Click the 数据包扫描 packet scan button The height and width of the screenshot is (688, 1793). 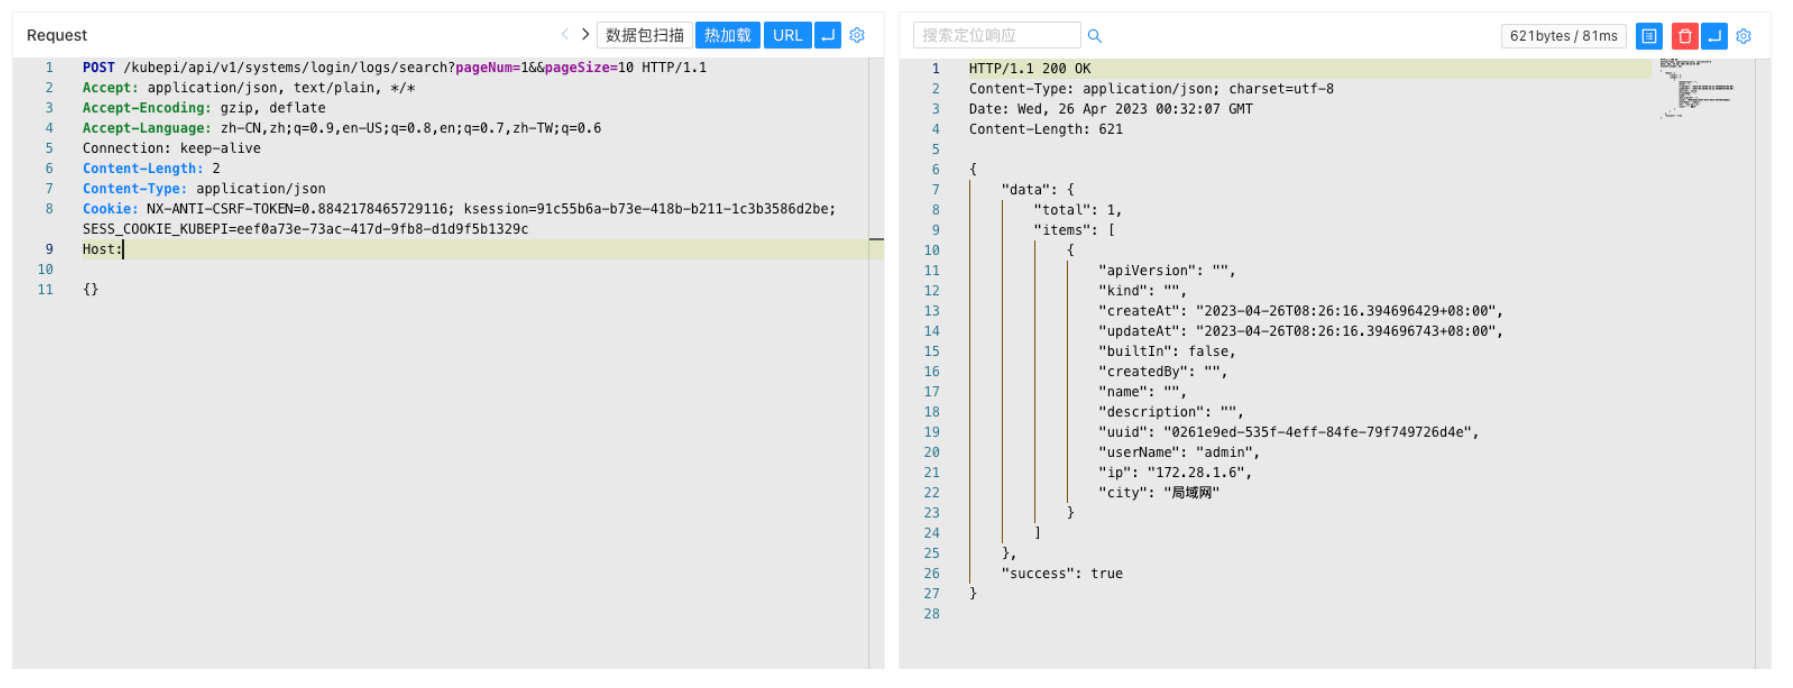pyautogui.click(x=644, y=35)
